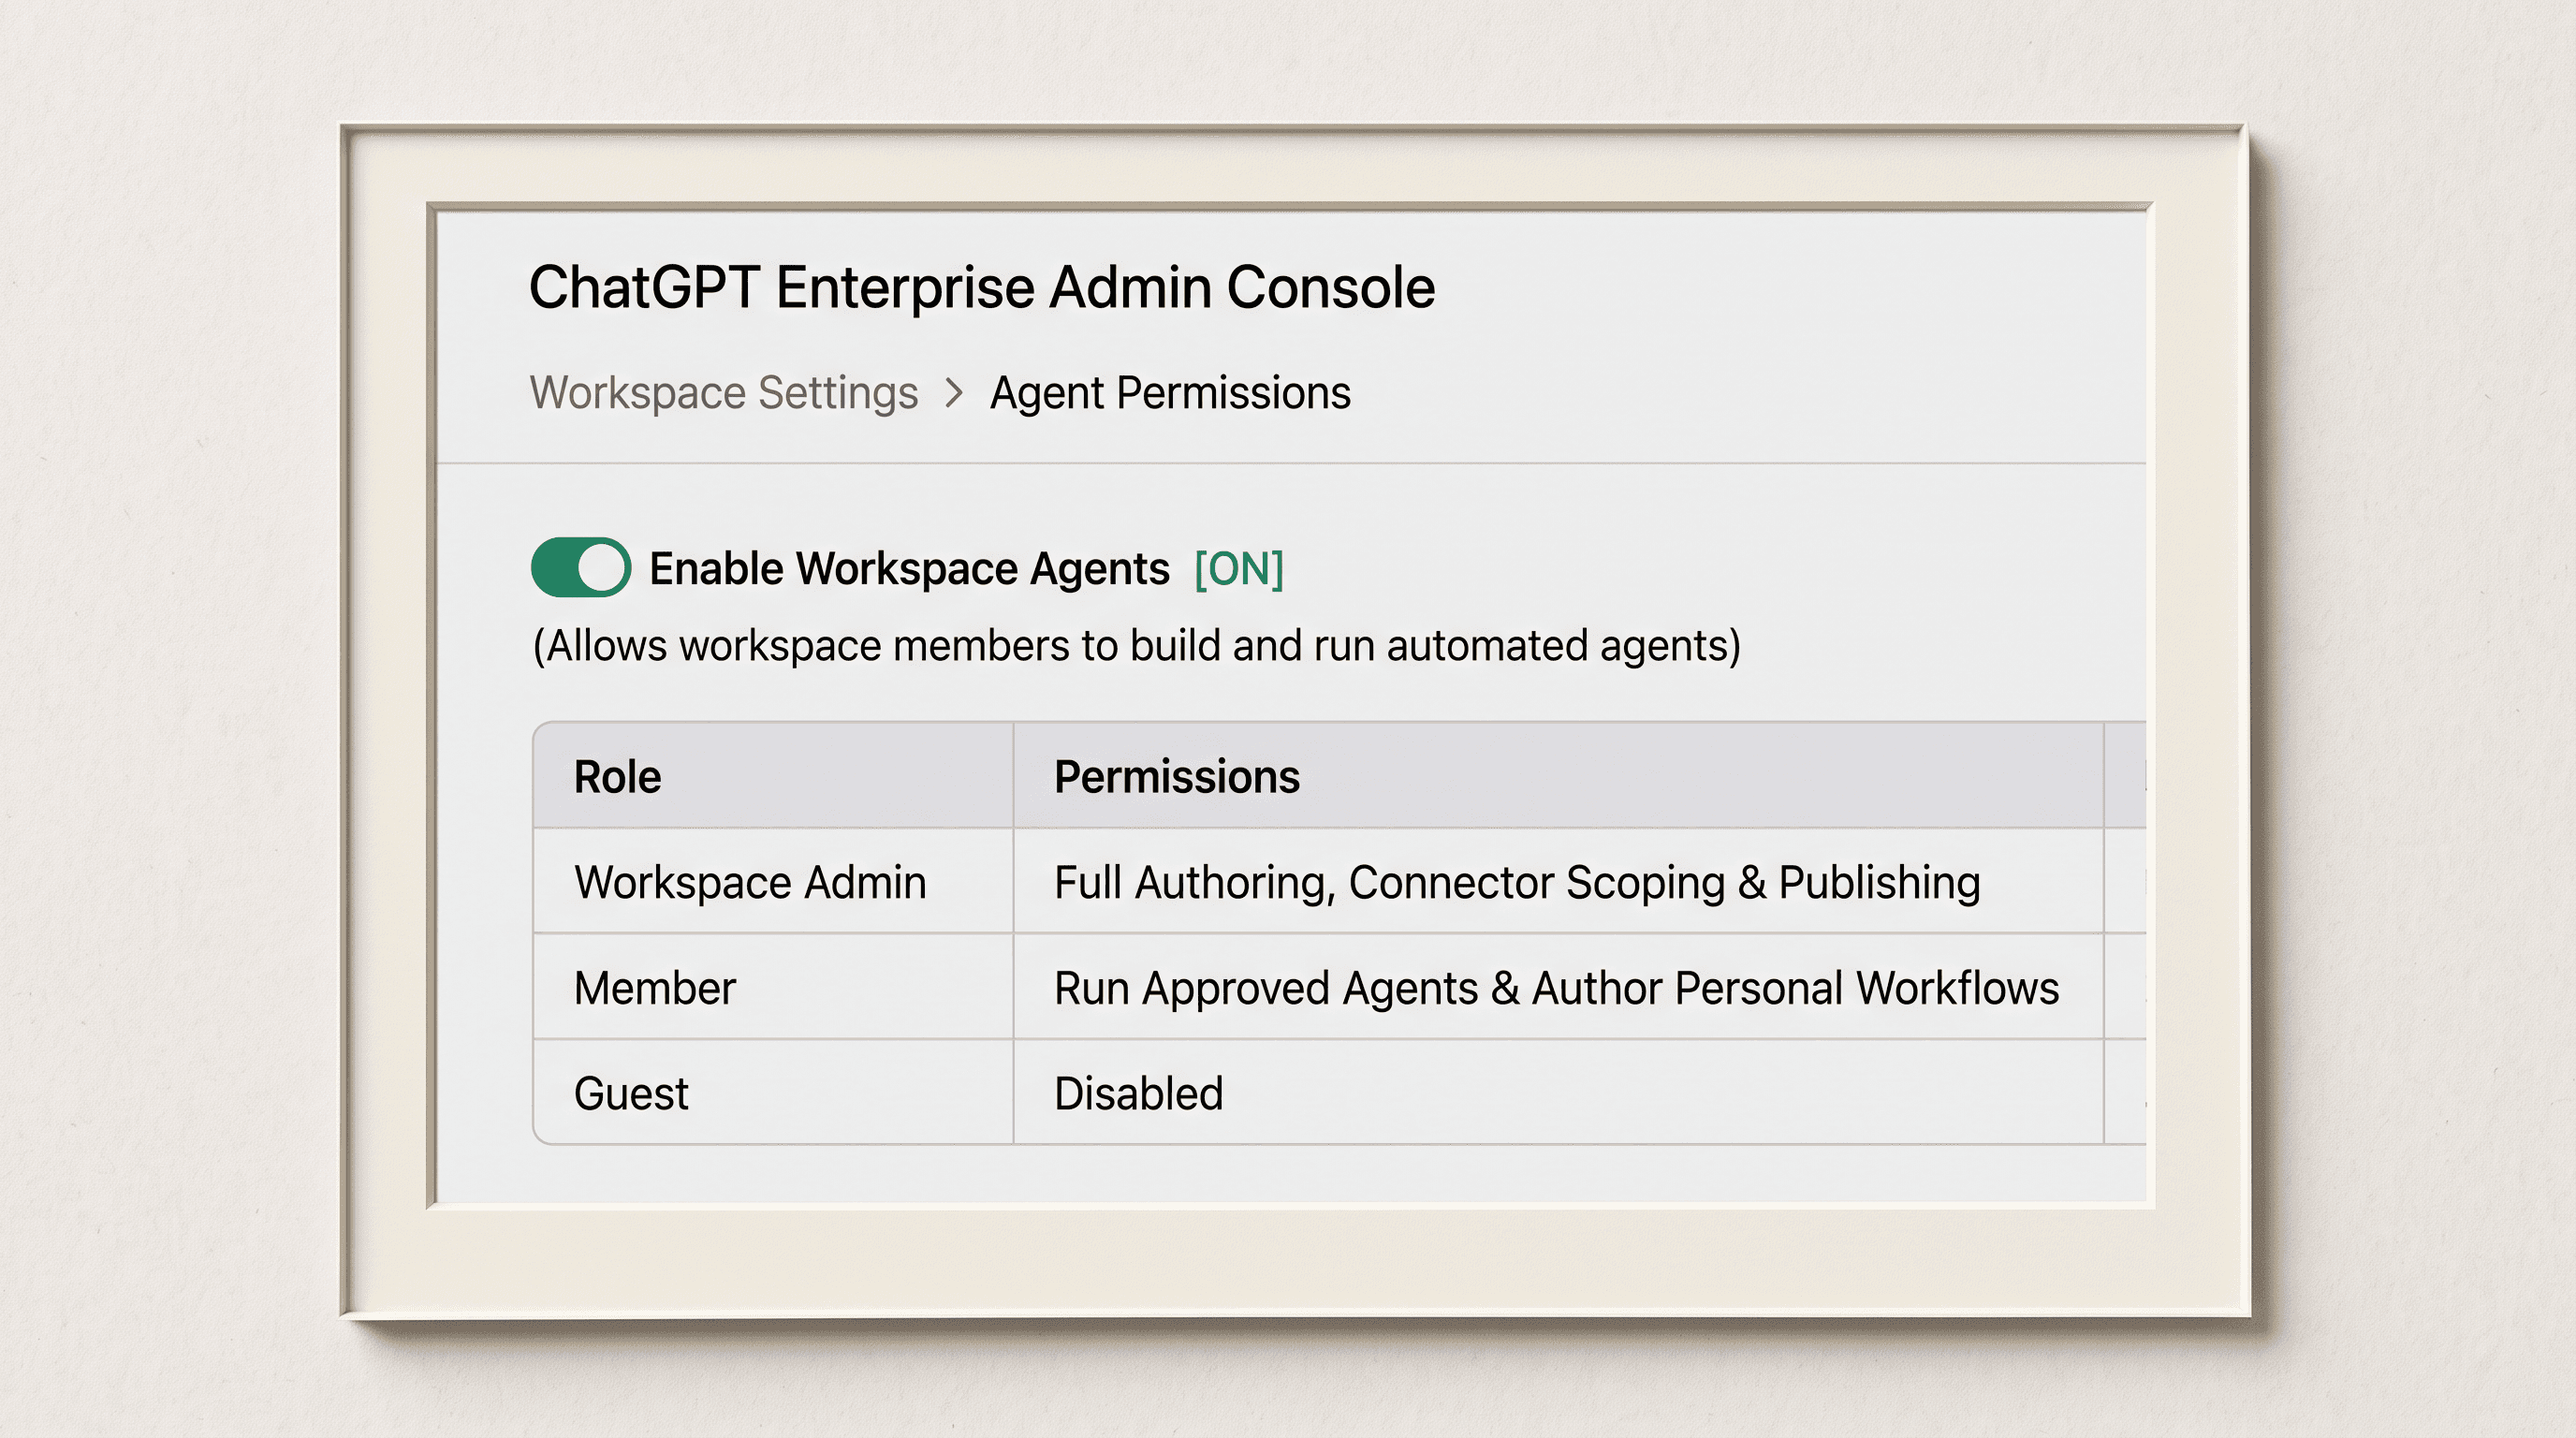
Task: Click the Enable Workspace Agents label
Action: (909, 569)
